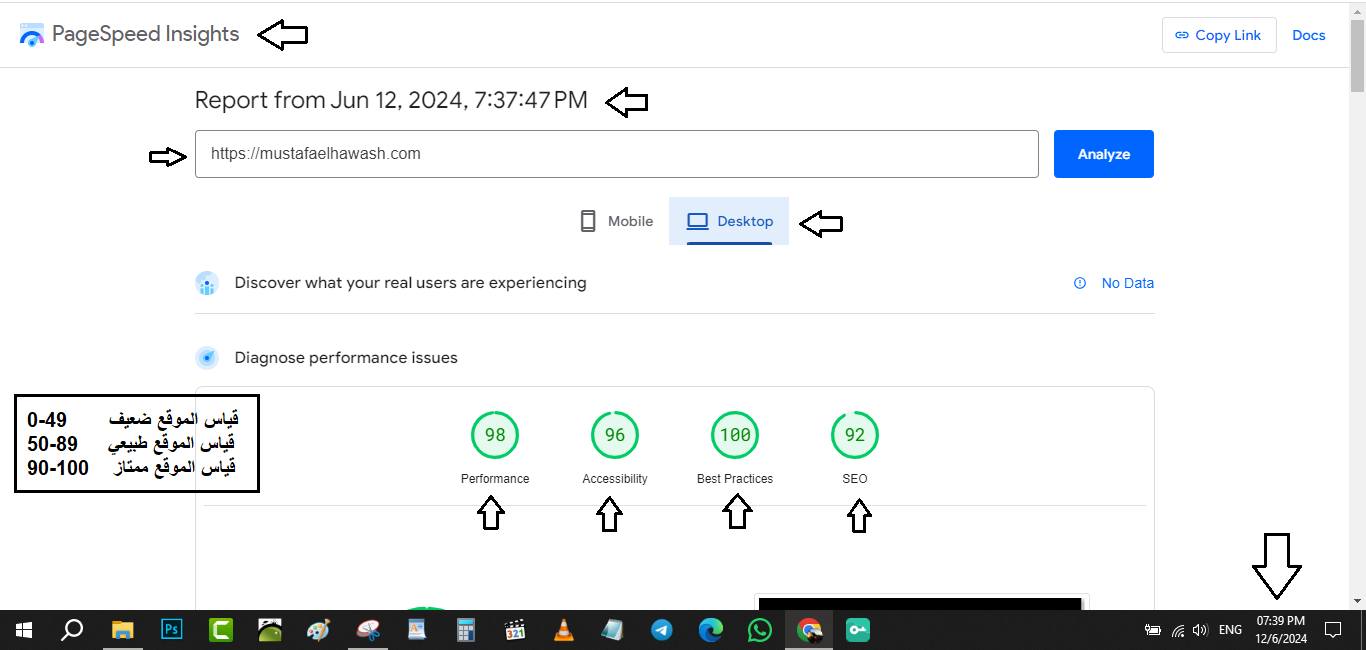Open the volume control in system tray
This screenshot has height=650, width=1366.
pos(1200,630)
